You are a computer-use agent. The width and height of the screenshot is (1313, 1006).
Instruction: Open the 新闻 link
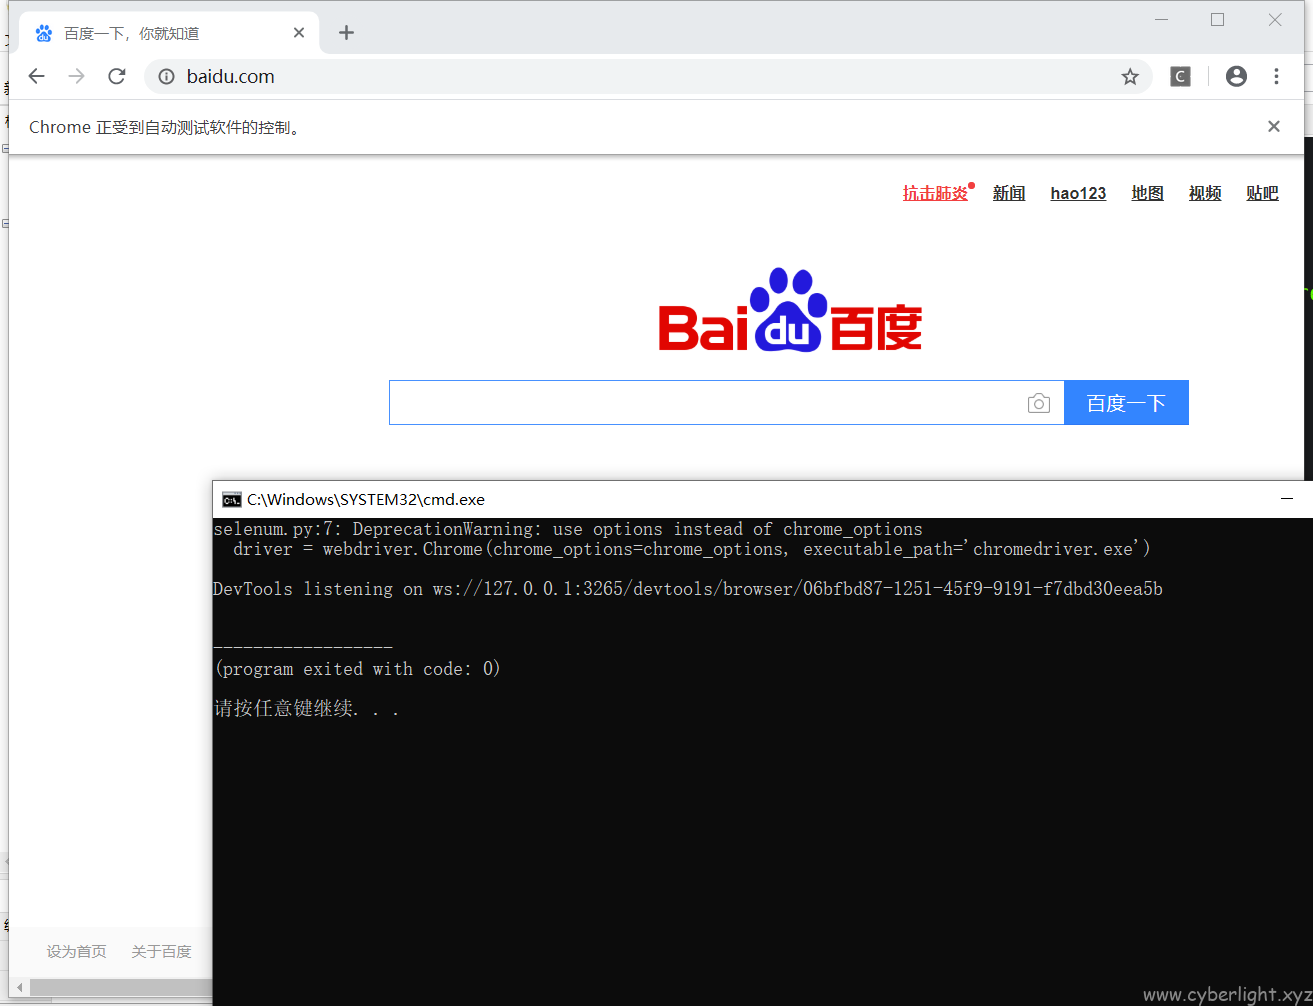point(1009,193)
